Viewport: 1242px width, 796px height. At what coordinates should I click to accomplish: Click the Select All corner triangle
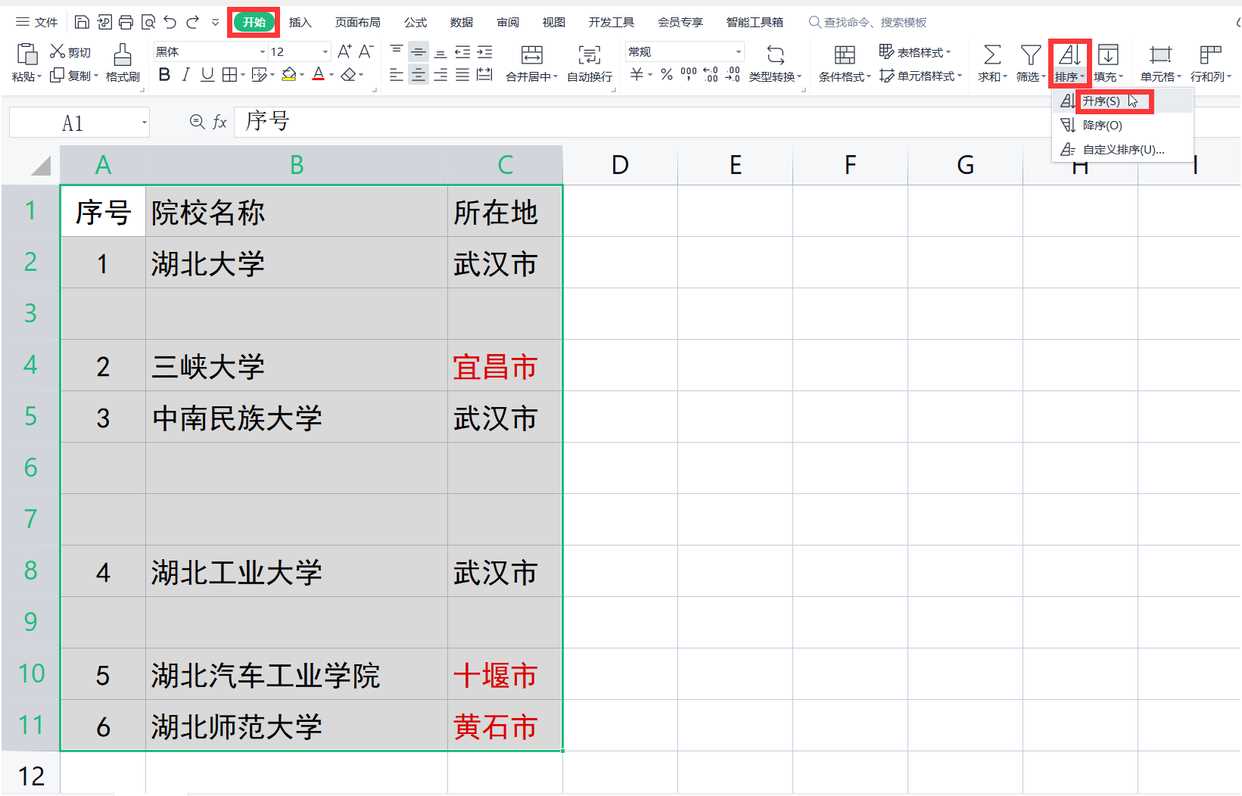41,166
